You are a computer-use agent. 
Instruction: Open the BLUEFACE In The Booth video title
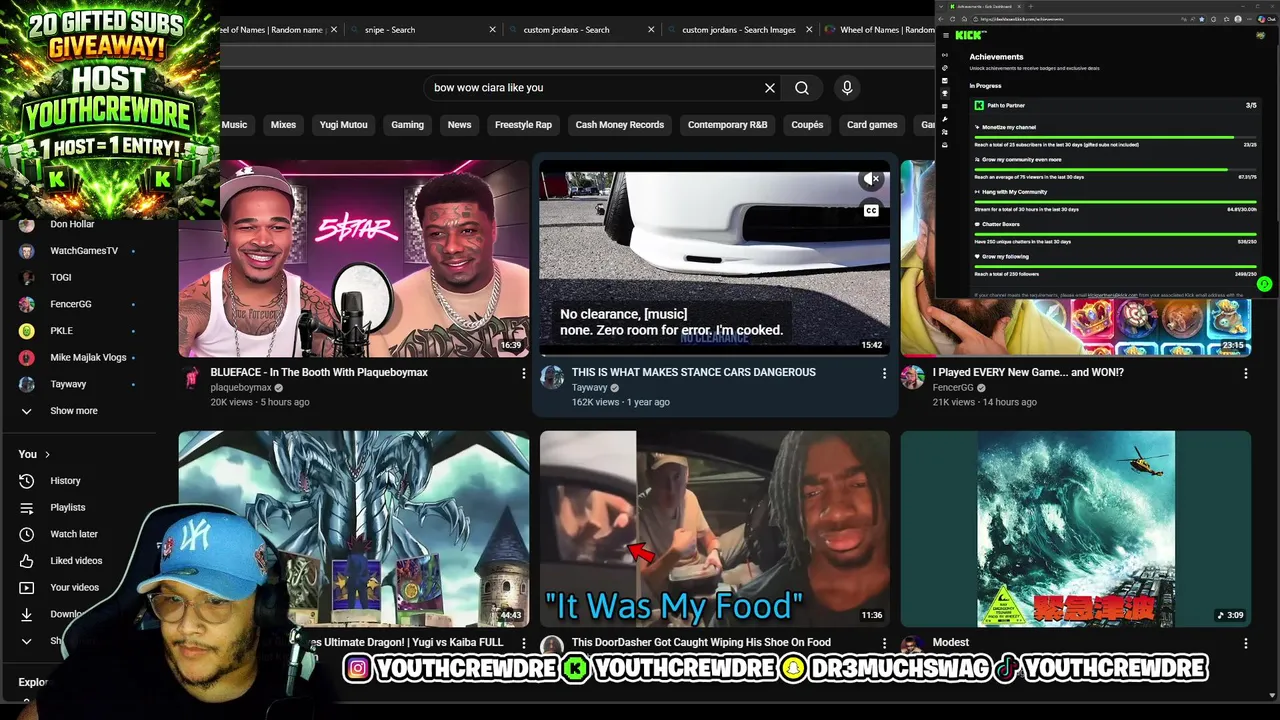click(x=319, y=372)
